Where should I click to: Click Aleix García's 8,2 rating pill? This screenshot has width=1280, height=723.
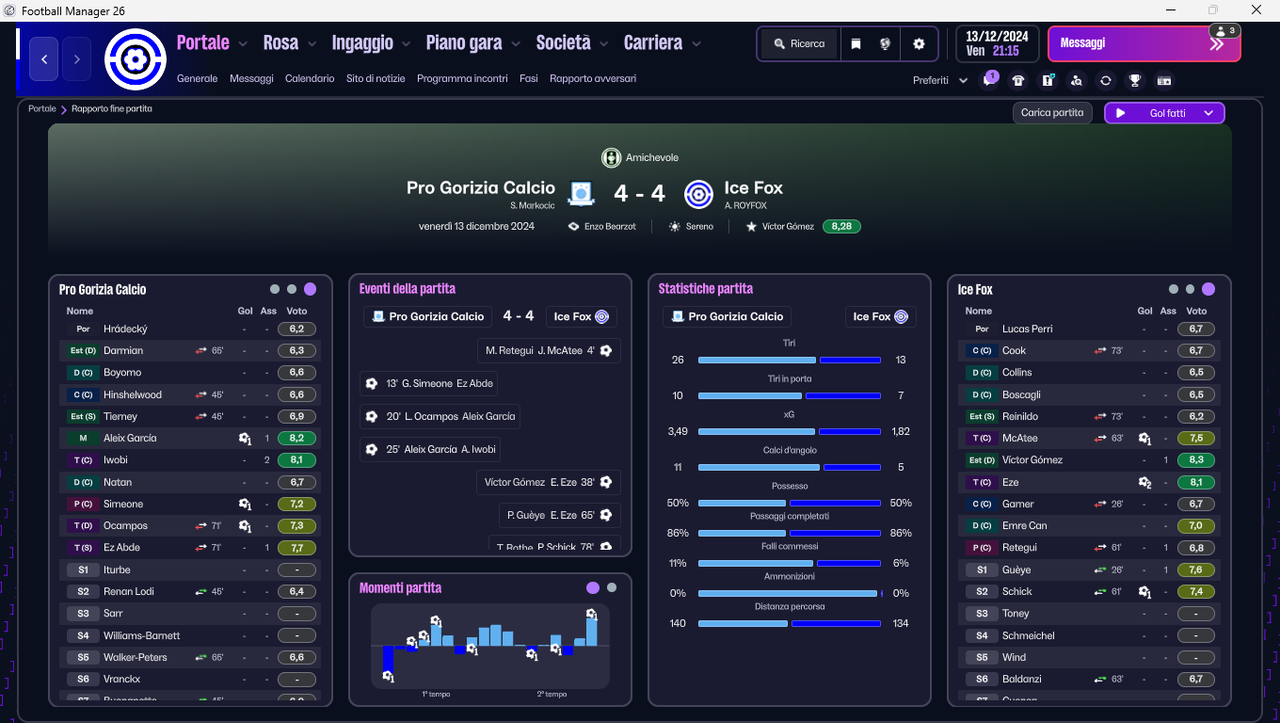(x=297, y=438)
